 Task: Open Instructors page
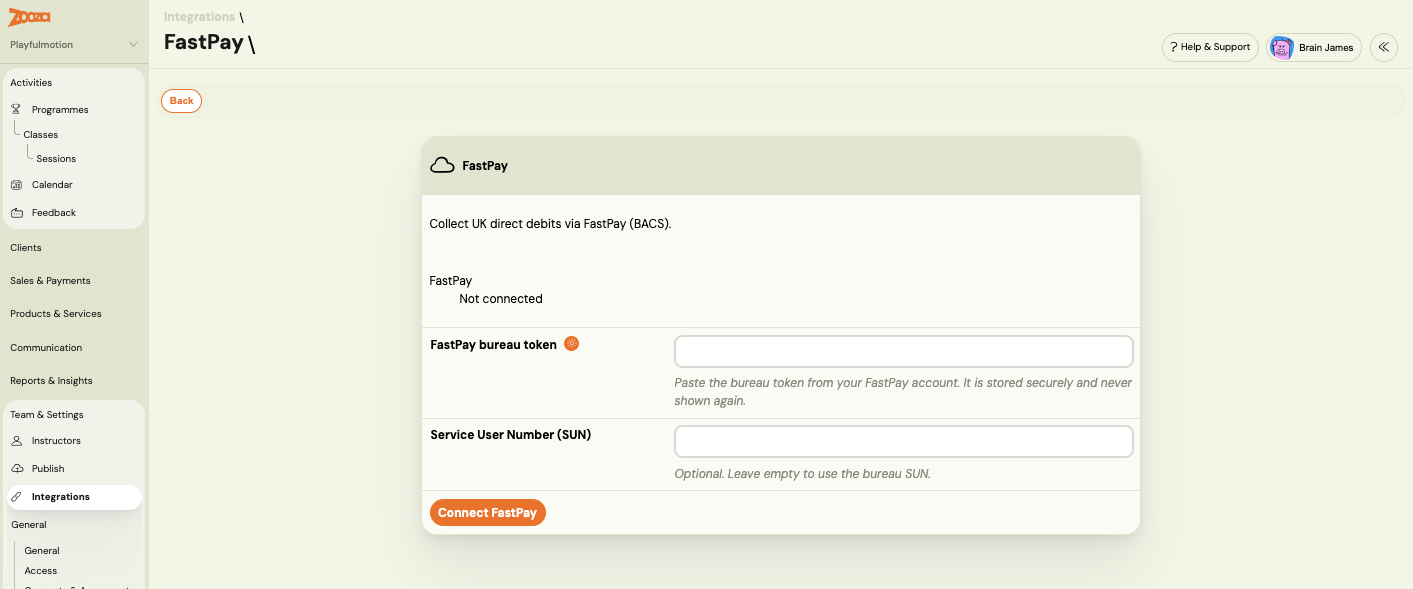pyautogui.click(x=56, y=441)
